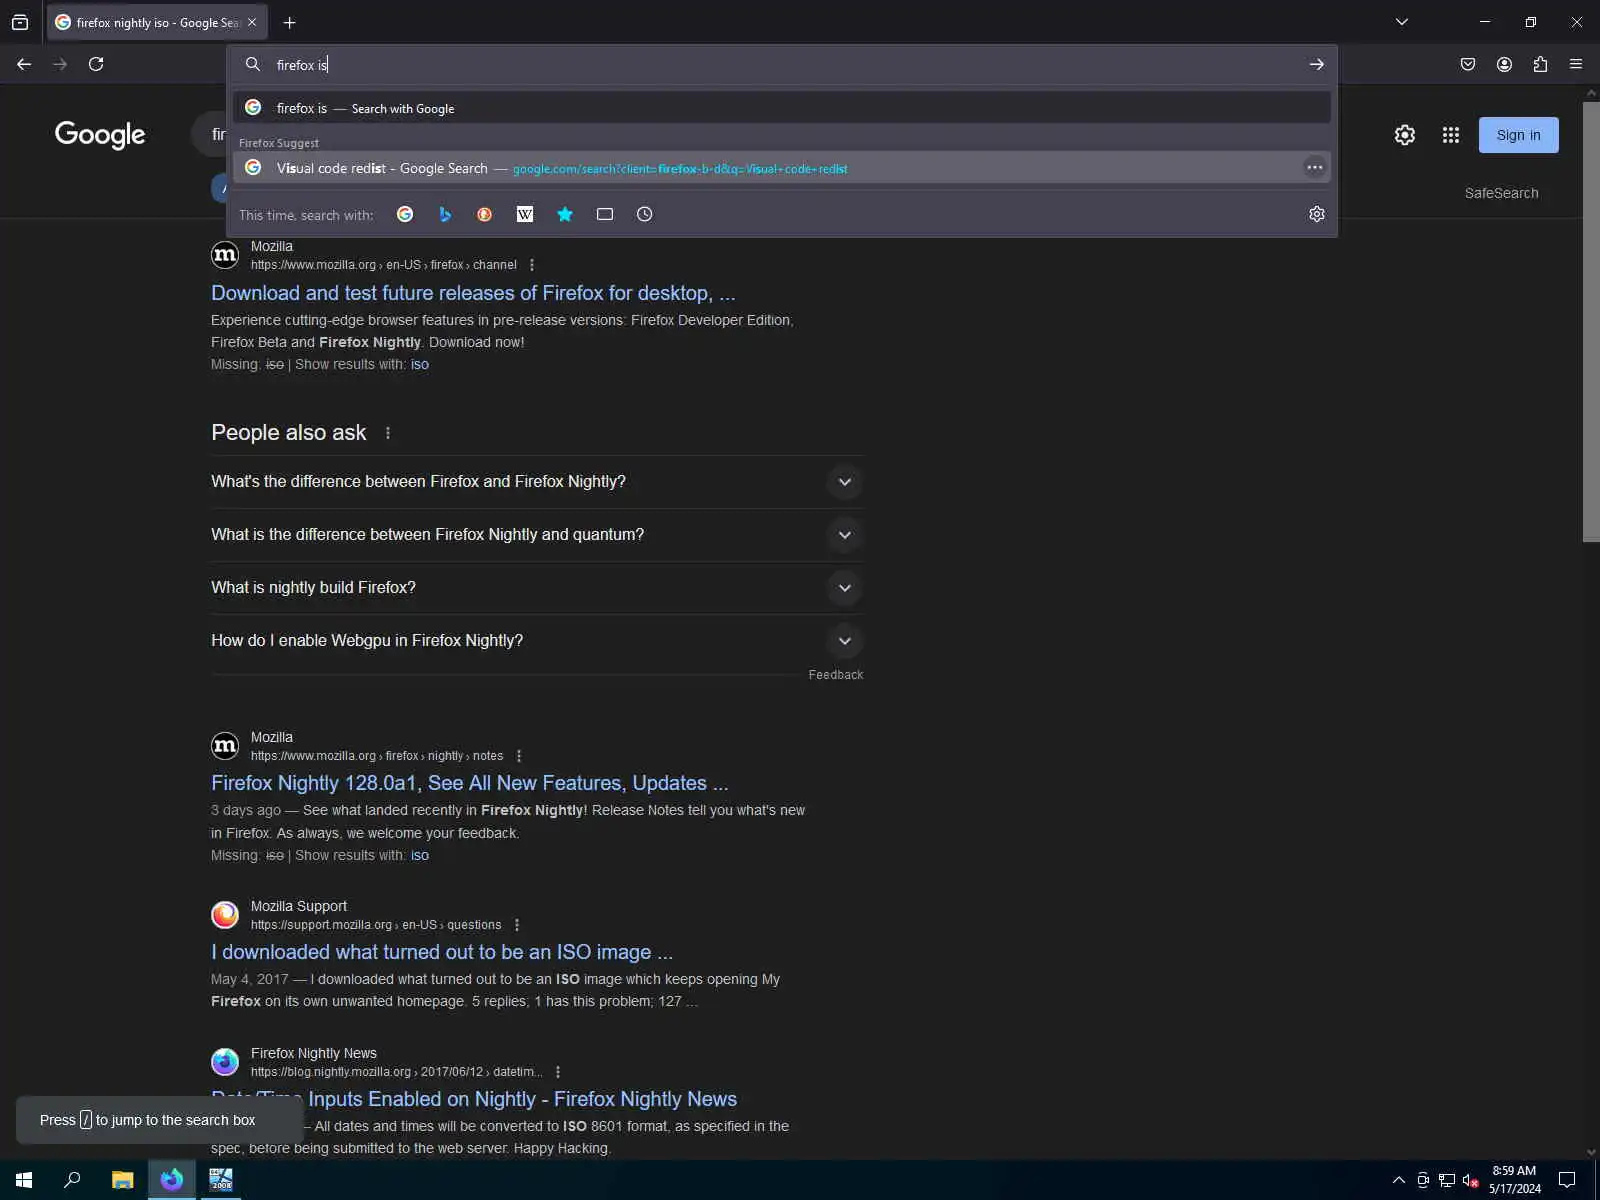The width and height of the screenshot is (1600, 1200).
Task: Open the taskbar clock showing 8:59 AM
Action: click(x=1514, y=1180)
